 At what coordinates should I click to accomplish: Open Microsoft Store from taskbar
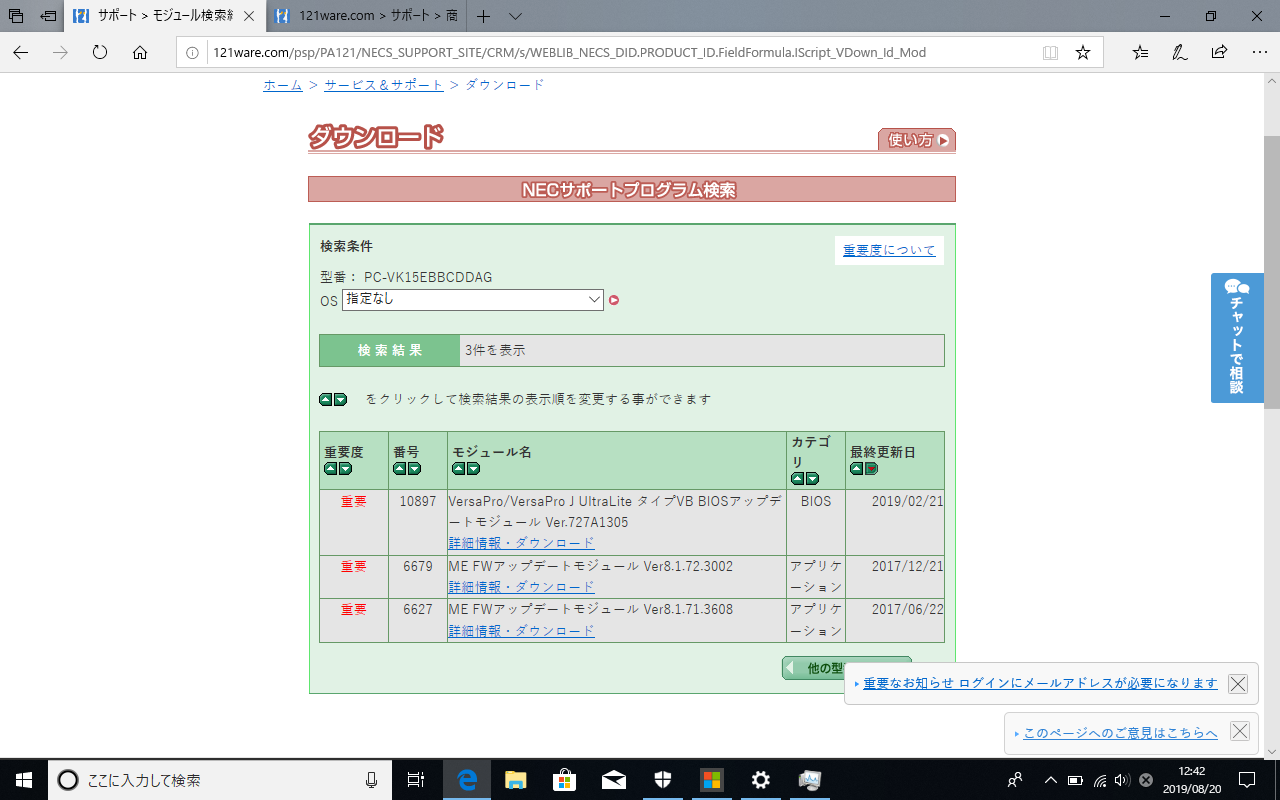pos(565,780)
